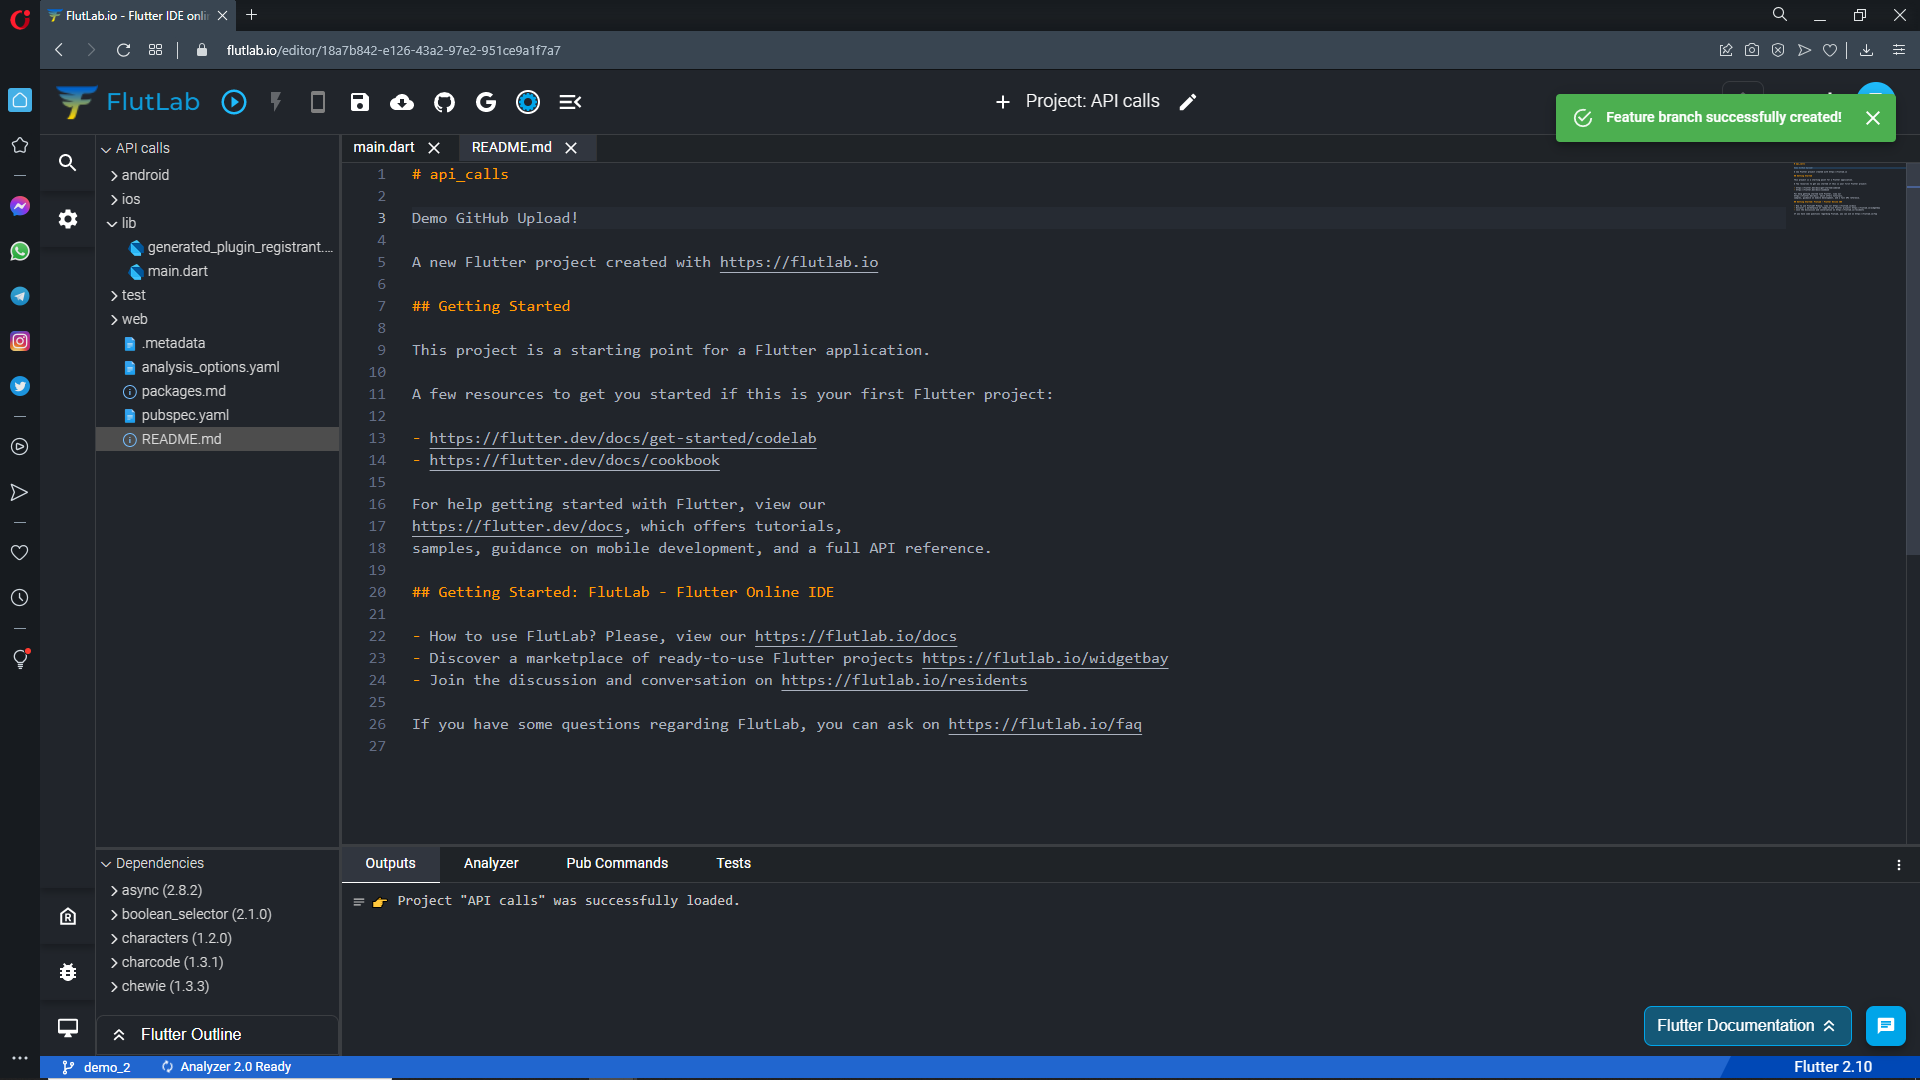Screen dimensions: 1920x1080
Task: Switch to the main.dart tab
Action: coord(384,148)
